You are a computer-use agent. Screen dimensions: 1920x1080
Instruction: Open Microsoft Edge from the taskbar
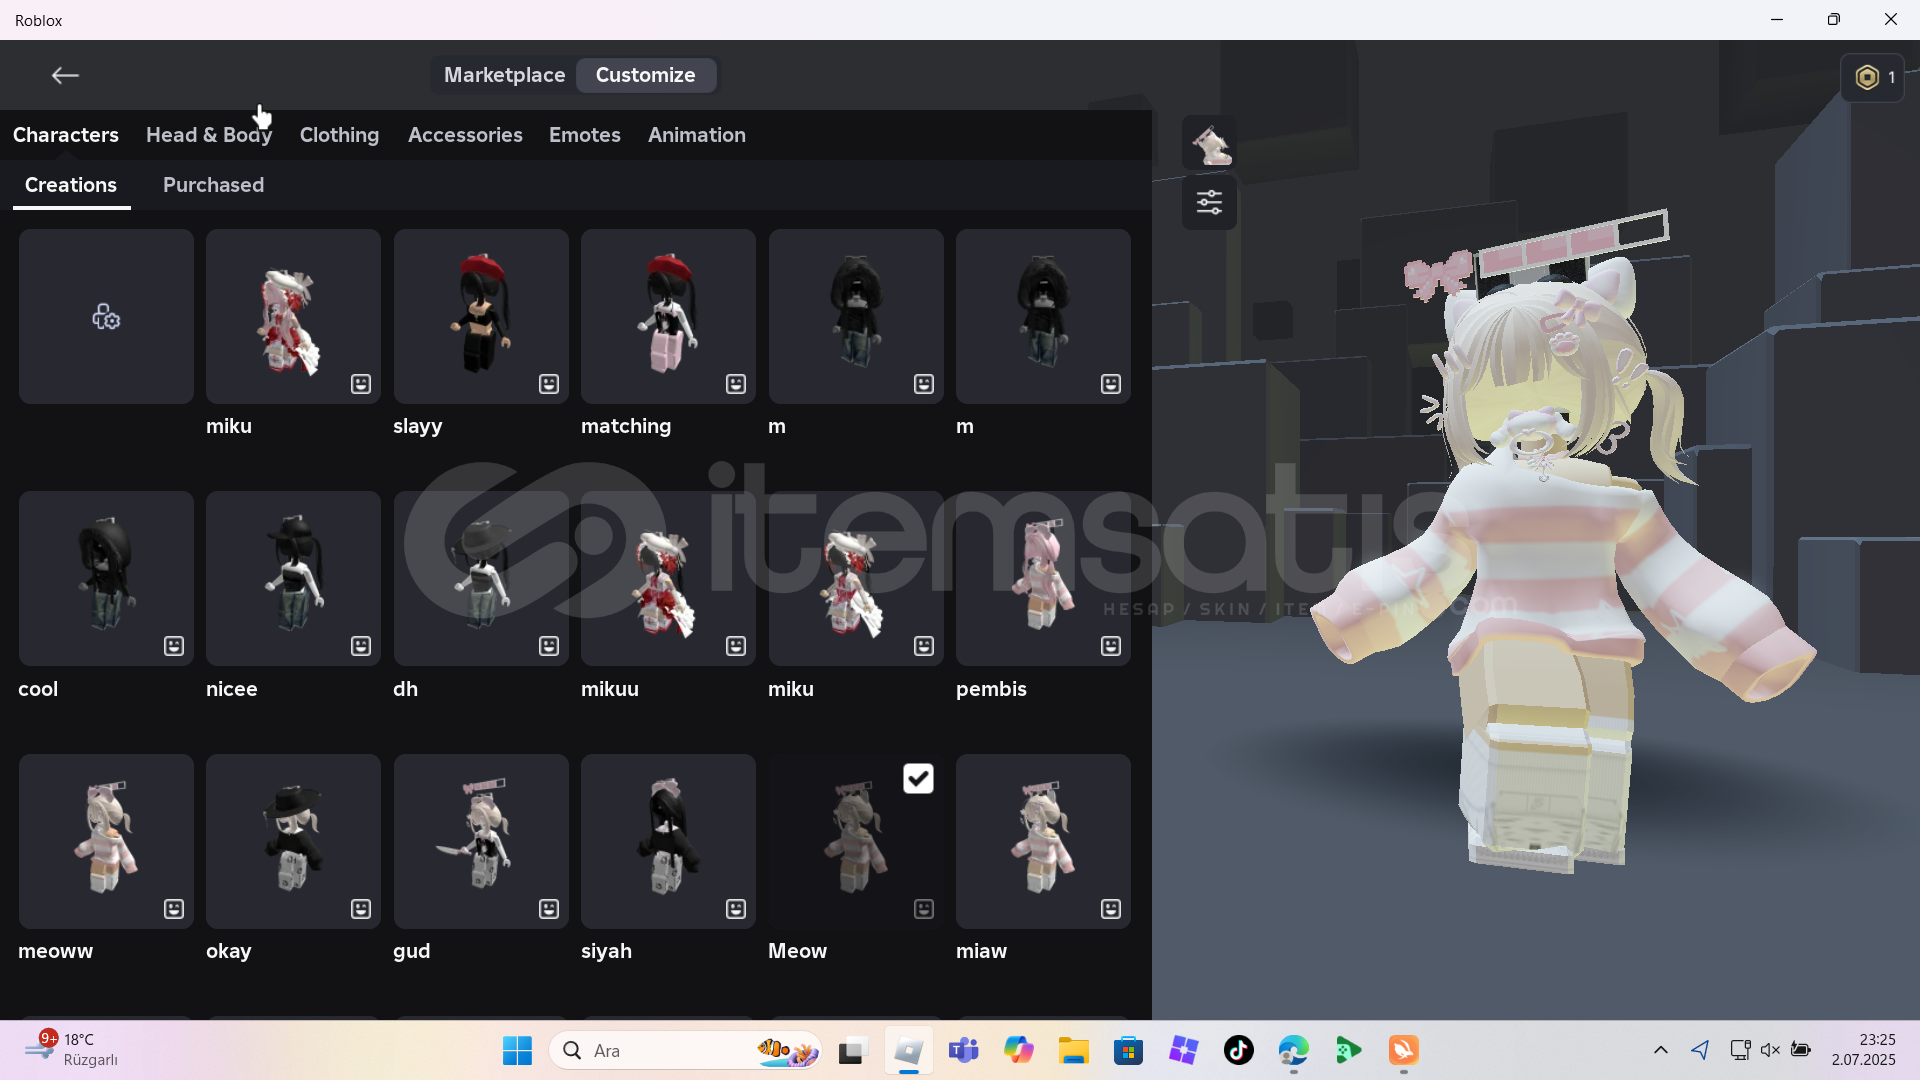[x=1293, y=1051]
